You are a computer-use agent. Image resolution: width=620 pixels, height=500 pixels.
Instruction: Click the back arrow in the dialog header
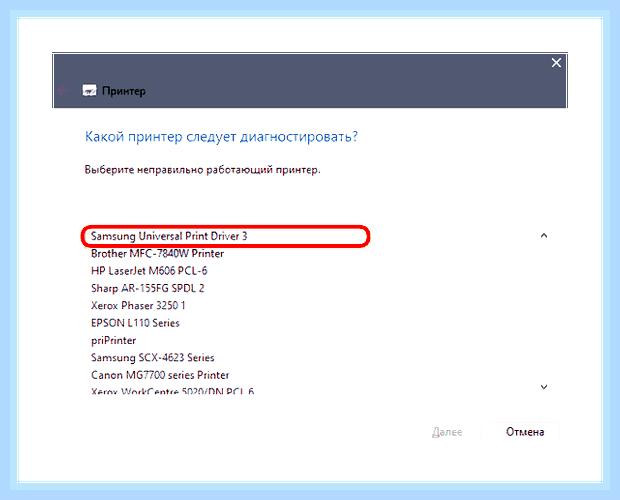click(62, 91)
